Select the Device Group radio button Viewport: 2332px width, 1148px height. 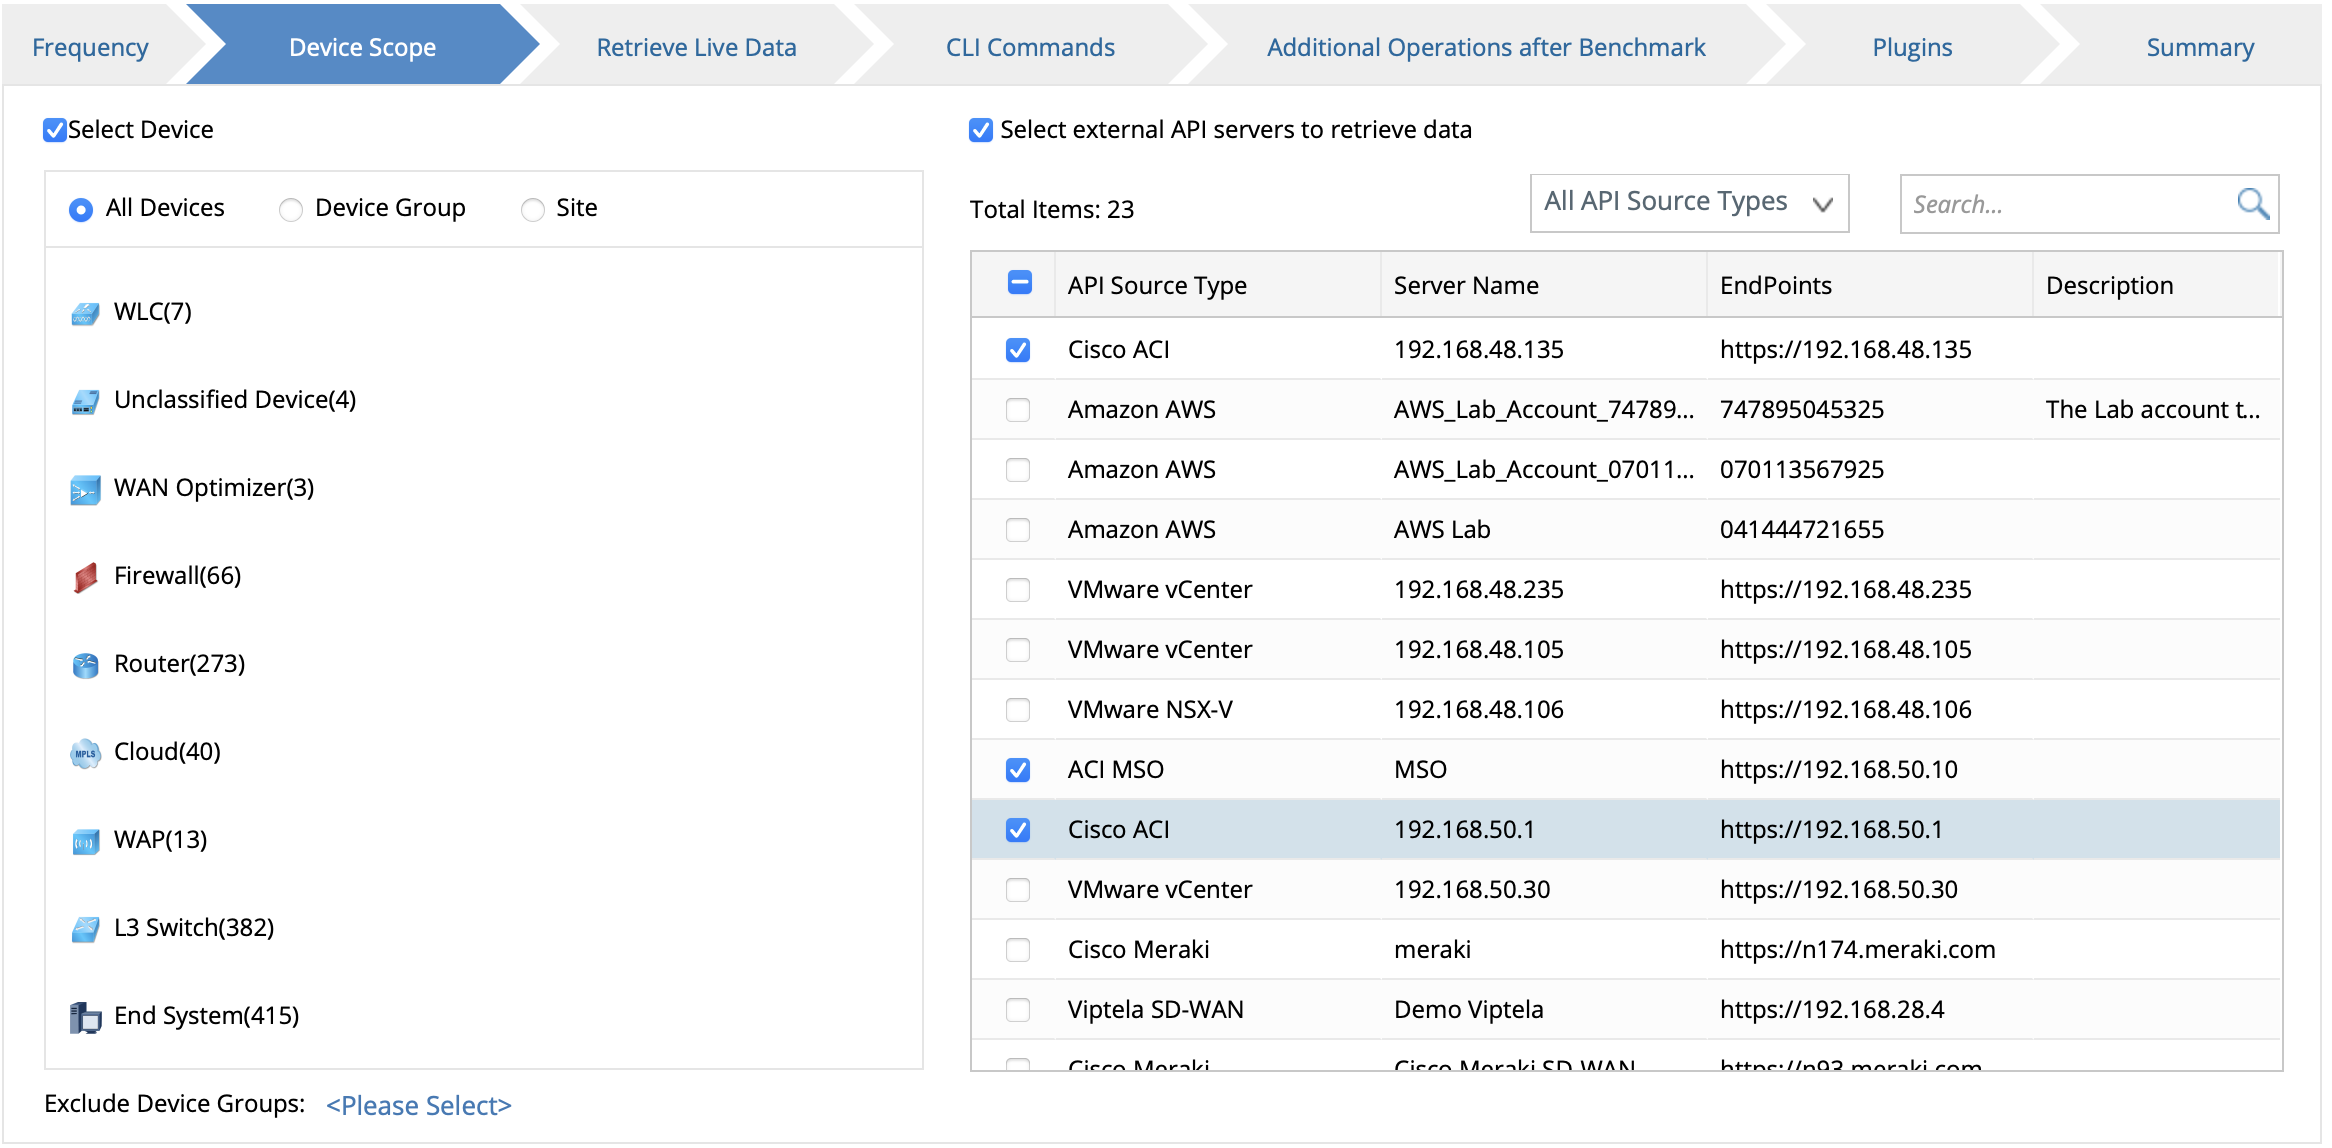coord(291,209)
